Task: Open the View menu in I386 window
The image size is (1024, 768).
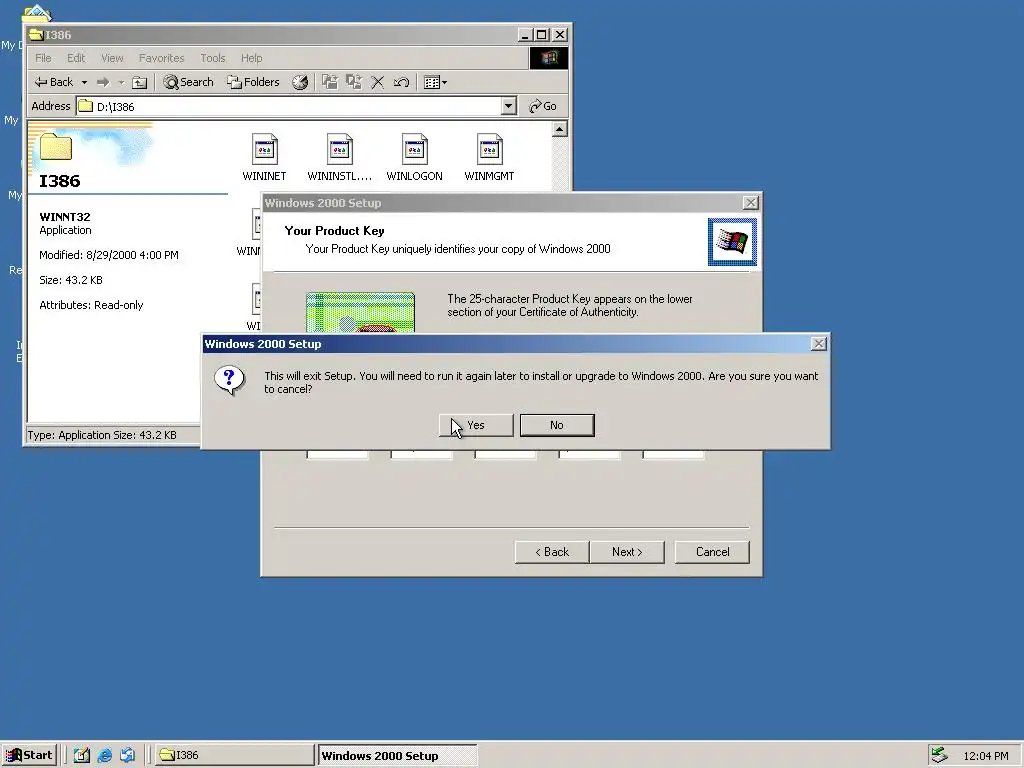Action: [x=112, y=58]
